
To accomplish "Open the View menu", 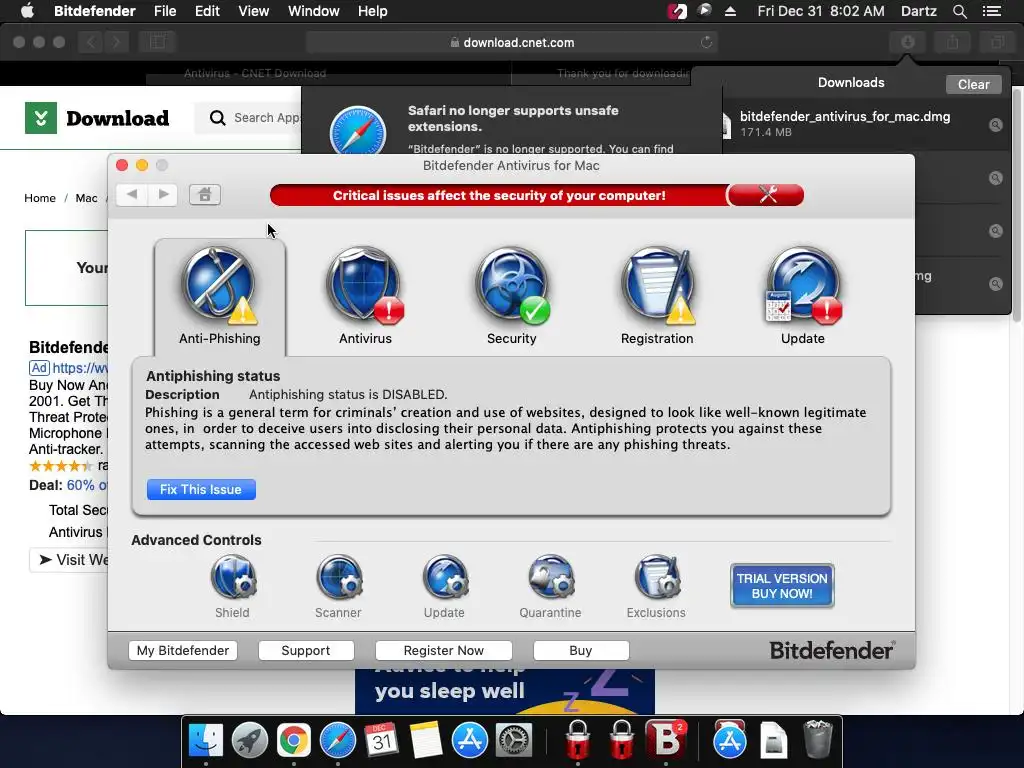I will tap(253, 11).
